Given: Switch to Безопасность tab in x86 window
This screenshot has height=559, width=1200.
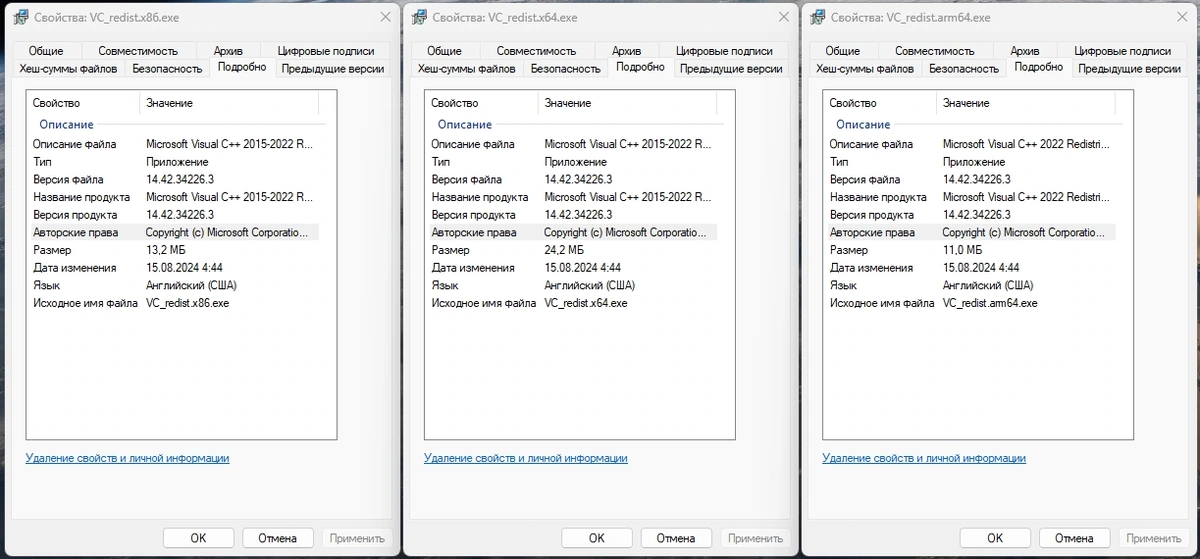Looking at the screenshot, I should coord(167,68).
